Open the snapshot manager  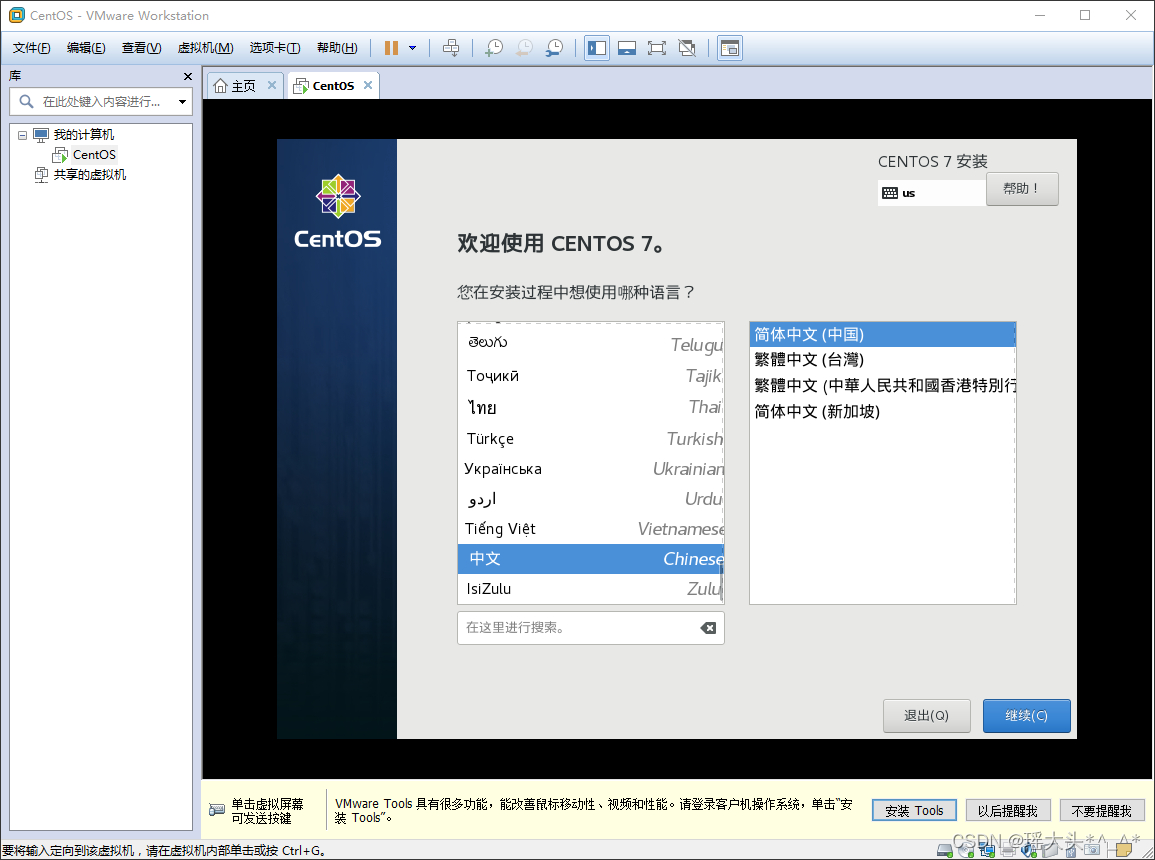coord(554,47)
